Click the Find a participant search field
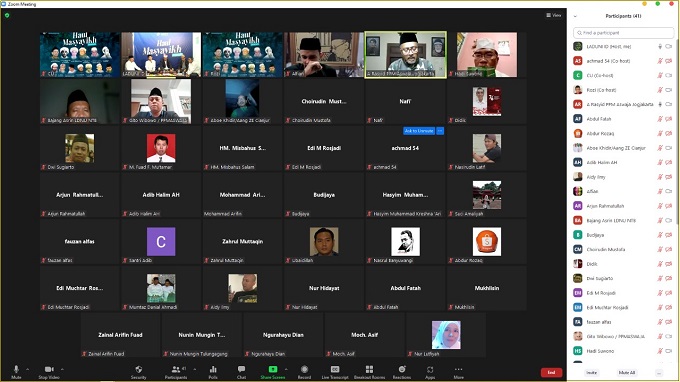Viewport: 680px width, 382px height. (x=624, y=33)
